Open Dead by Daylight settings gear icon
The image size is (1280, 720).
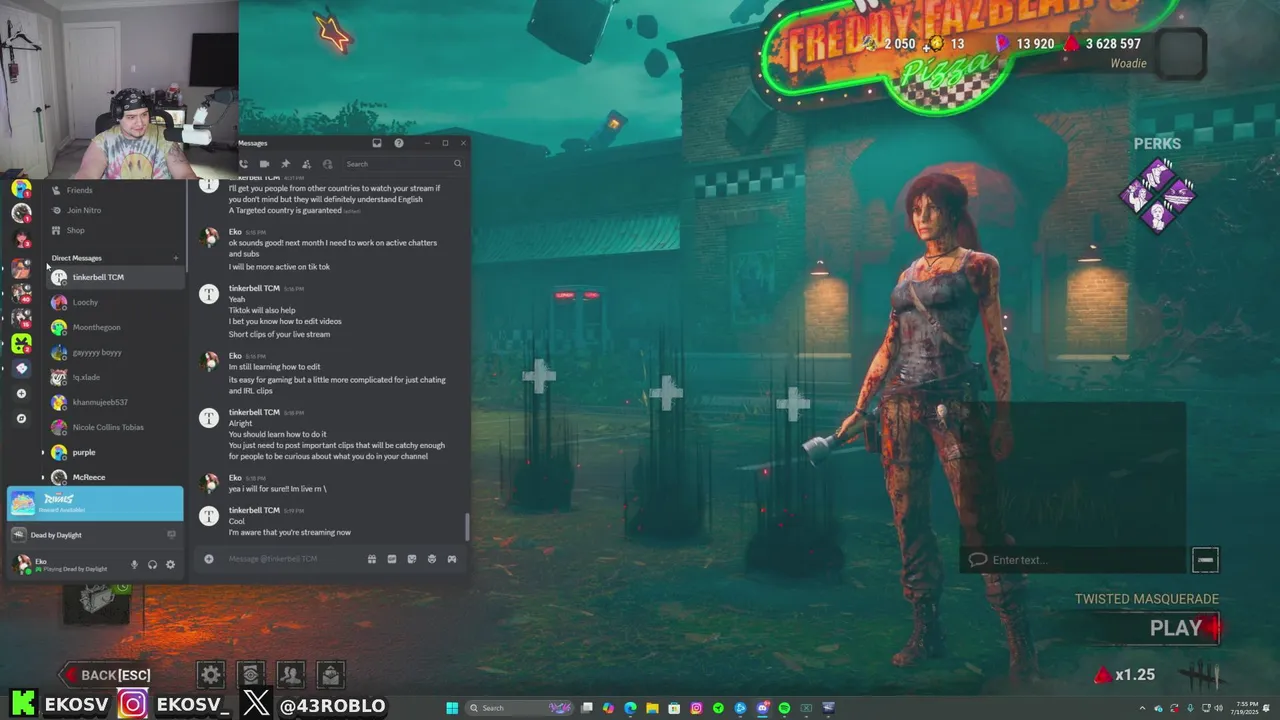(210, 675)
